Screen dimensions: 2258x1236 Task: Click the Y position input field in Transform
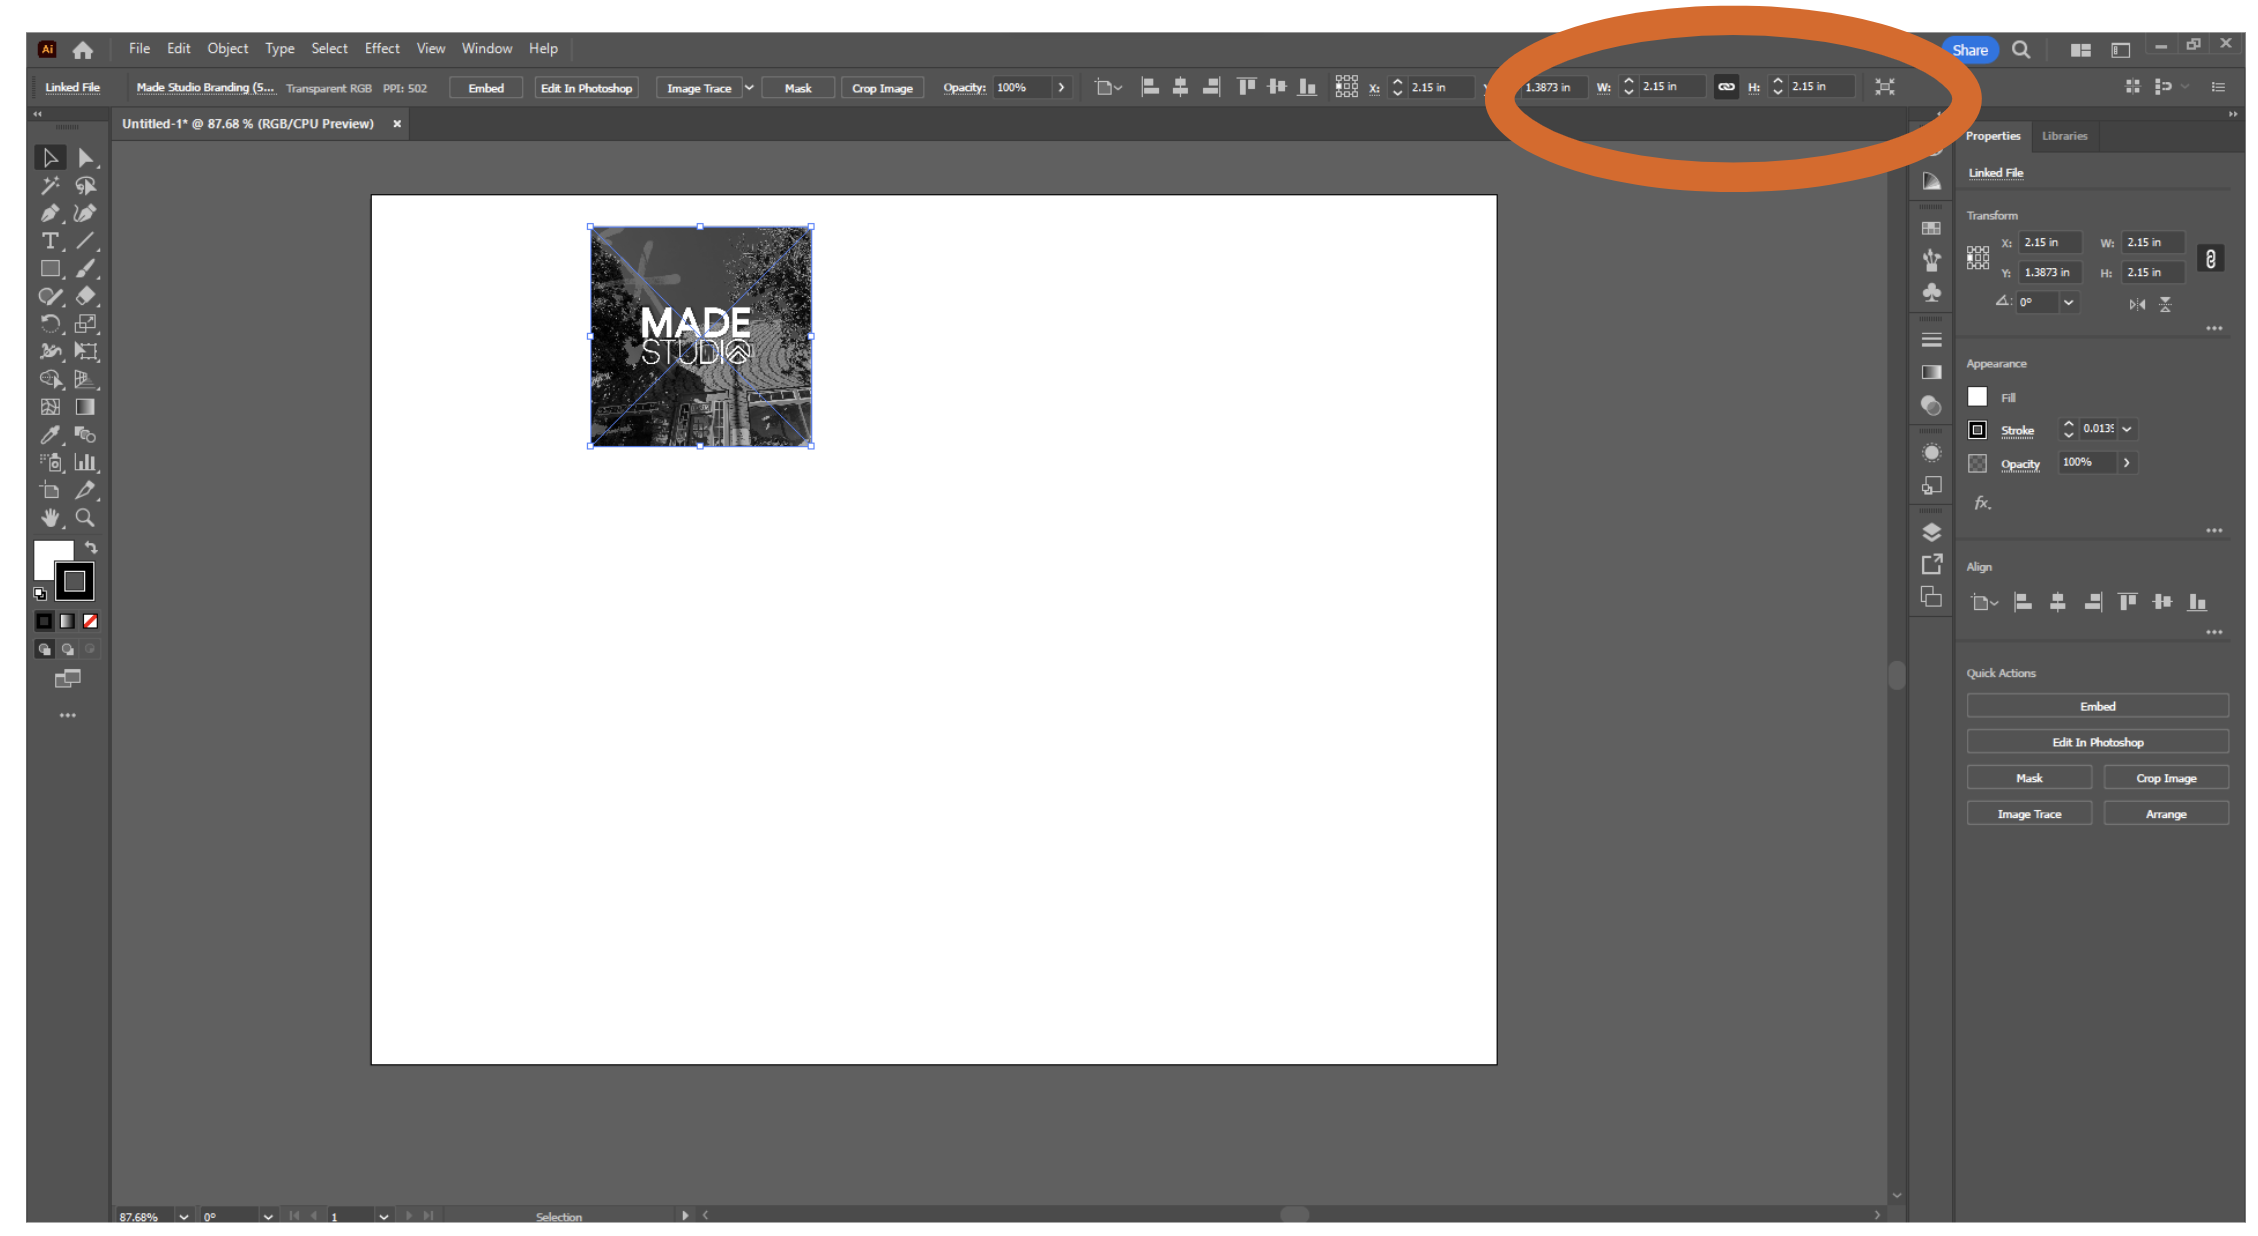[2049, 271]
